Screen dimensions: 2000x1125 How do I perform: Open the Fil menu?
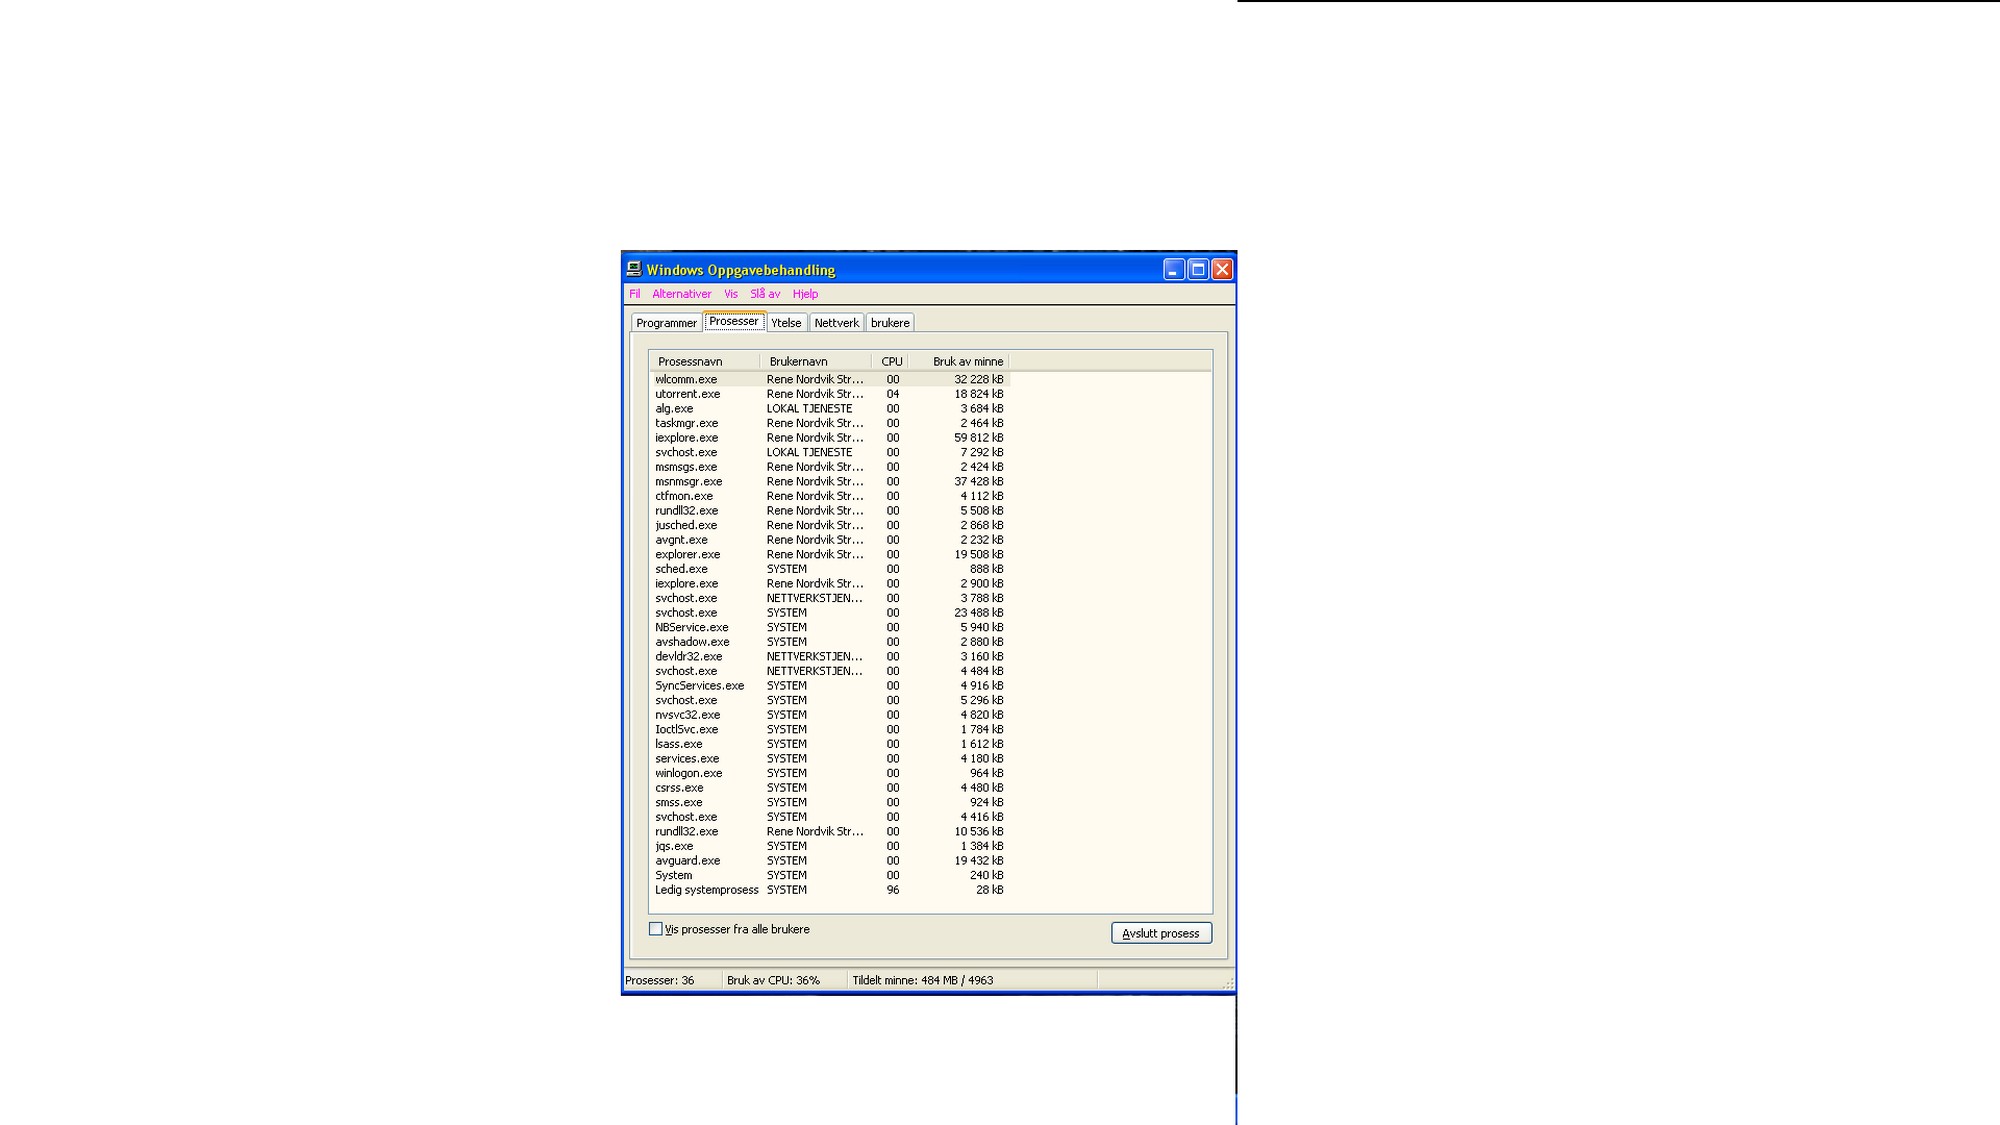(x=634, y=294)
